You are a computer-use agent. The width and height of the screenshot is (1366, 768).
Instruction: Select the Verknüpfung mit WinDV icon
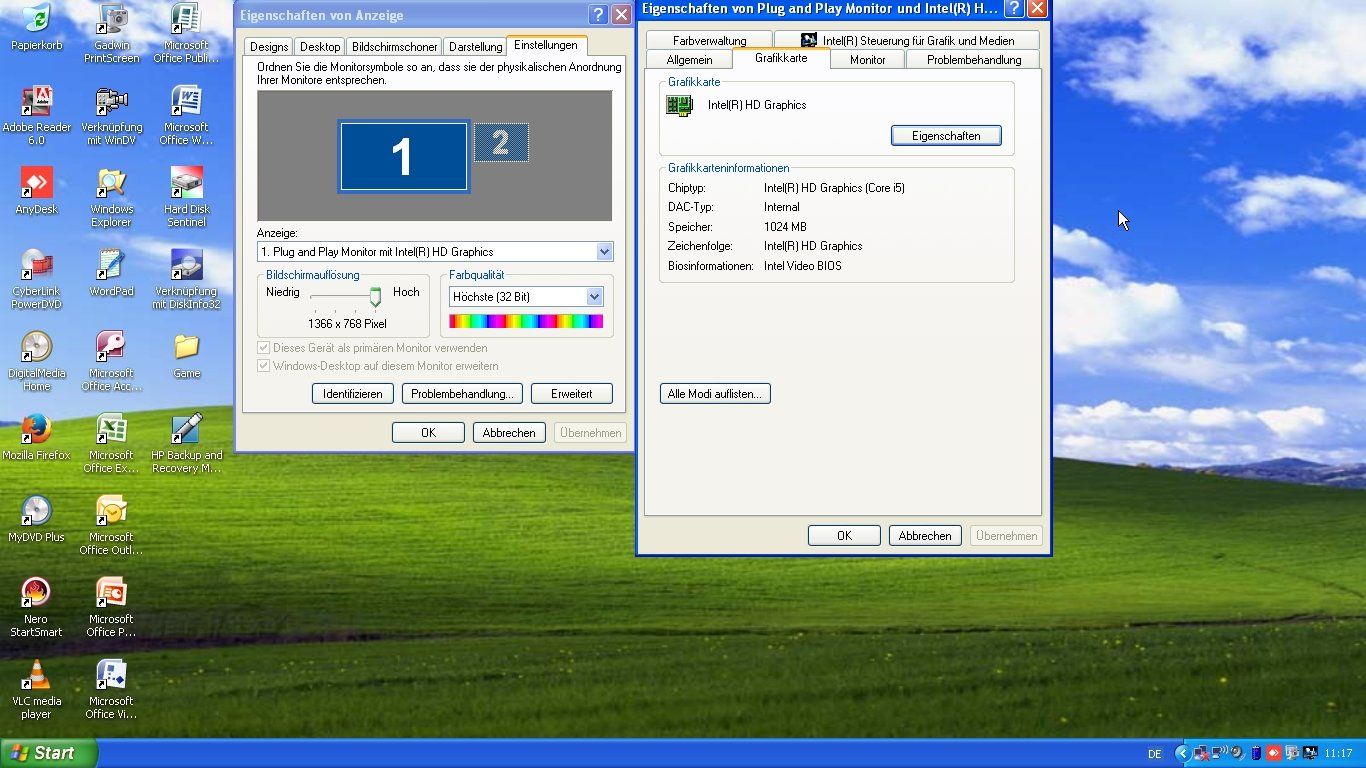pos(111,116)
